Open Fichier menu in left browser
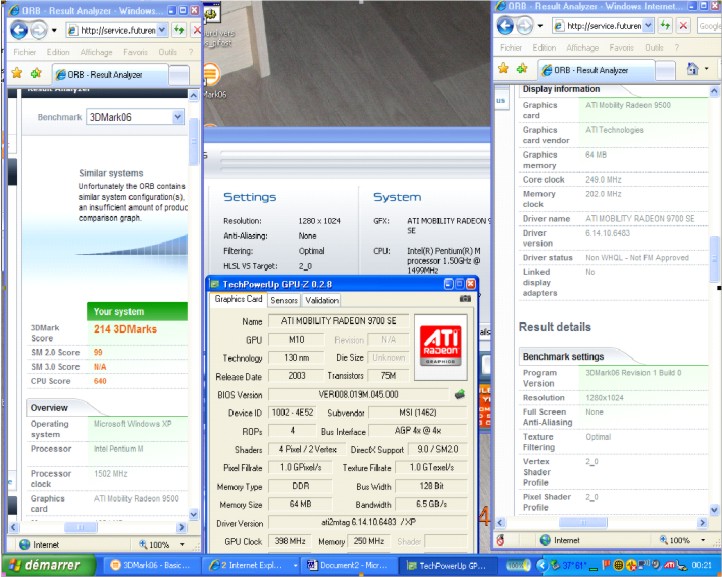Viewport: 722px width, 577px height. click(x=24, y=52)
